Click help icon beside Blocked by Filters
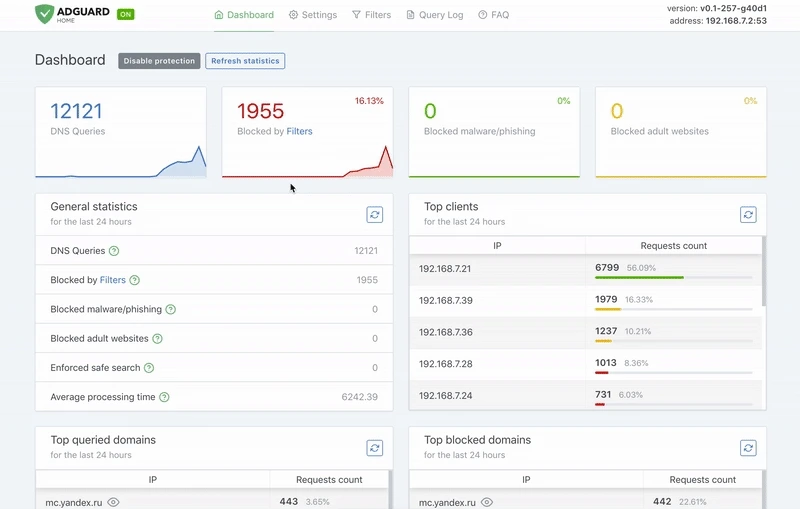The width and height of the screenshot is (800, 509). 135,280
